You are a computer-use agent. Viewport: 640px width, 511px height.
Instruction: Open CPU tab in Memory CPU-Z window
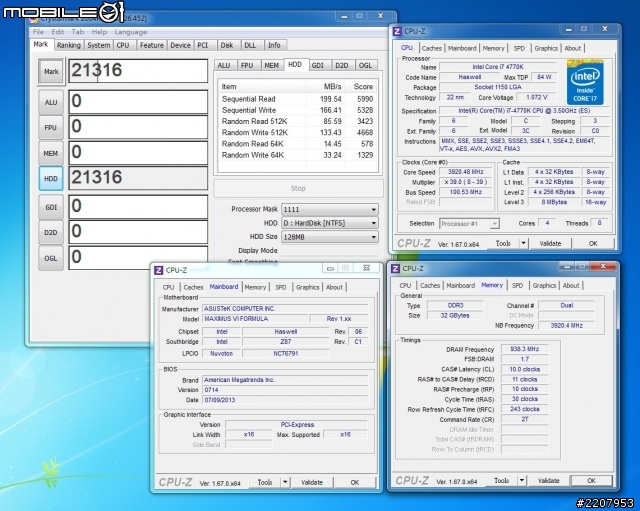[x=405, y=286]
